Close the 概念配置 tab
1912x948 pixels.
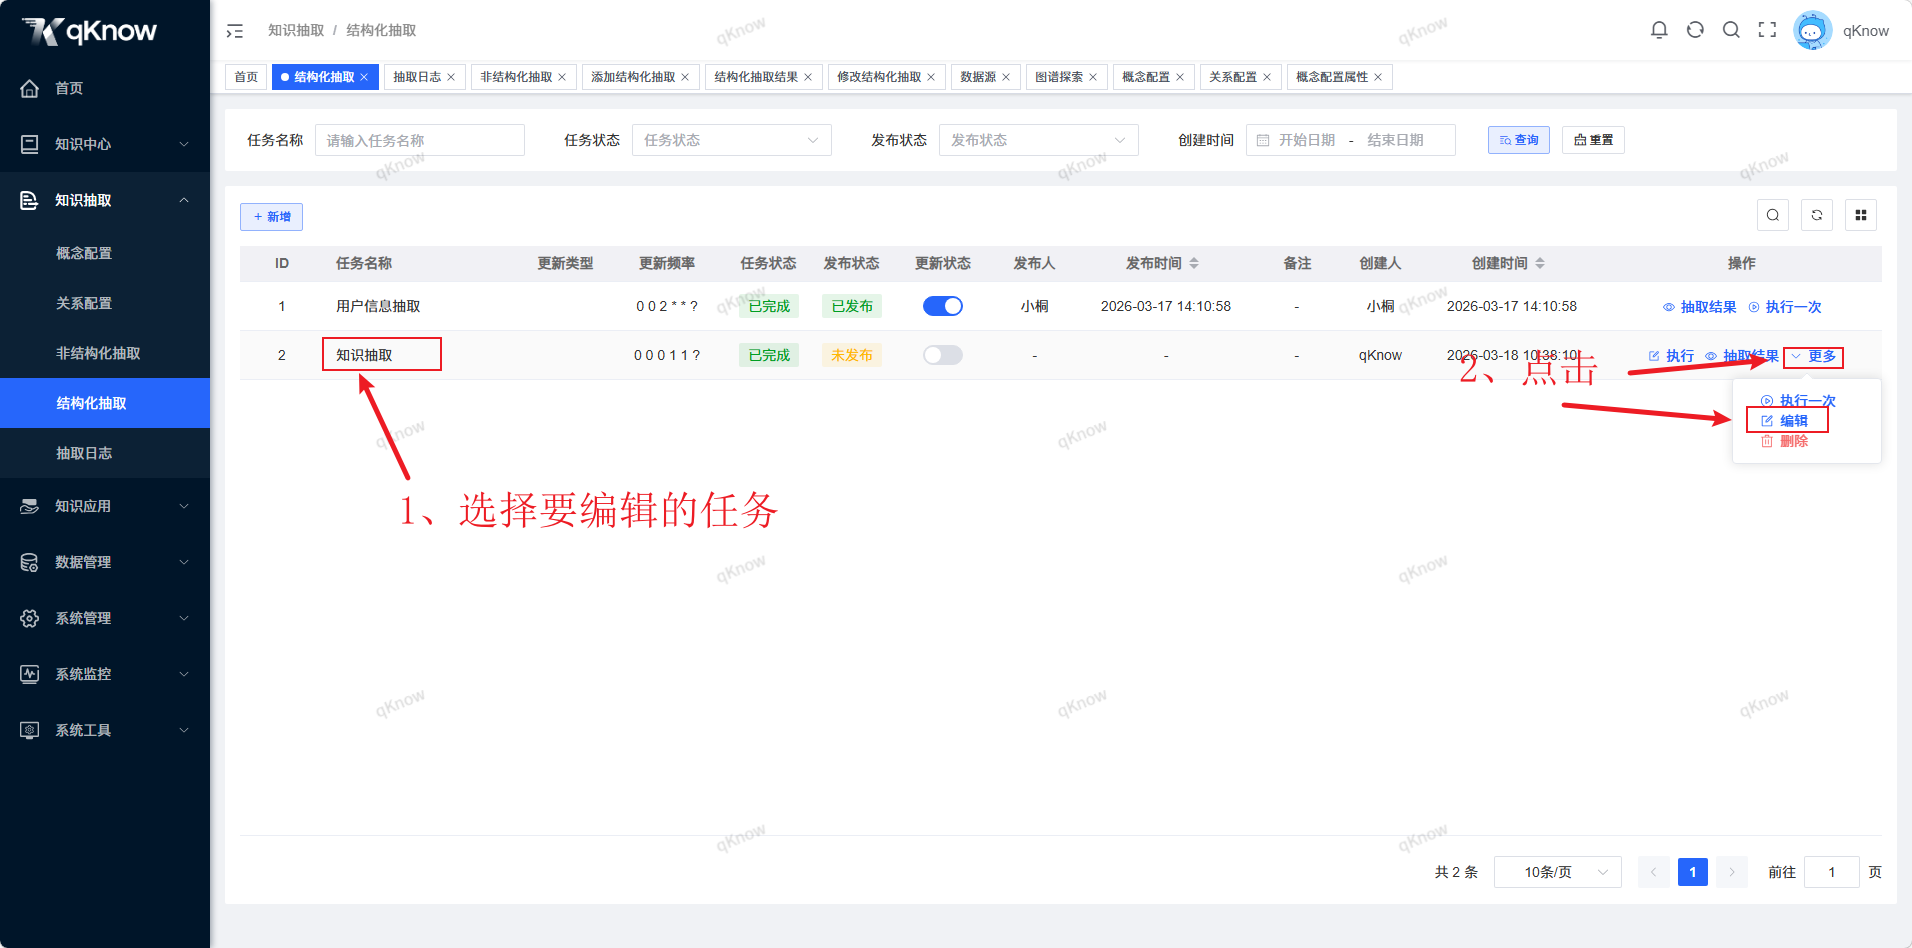point(1180,77)
